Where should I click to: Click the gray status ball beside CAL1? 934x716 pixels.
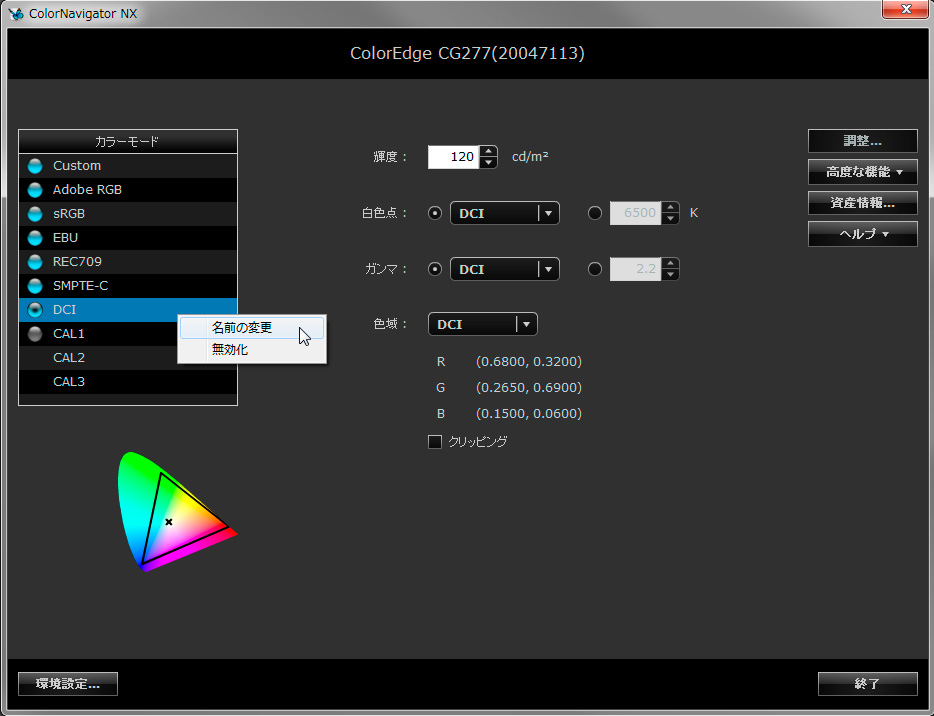point(35,334)
